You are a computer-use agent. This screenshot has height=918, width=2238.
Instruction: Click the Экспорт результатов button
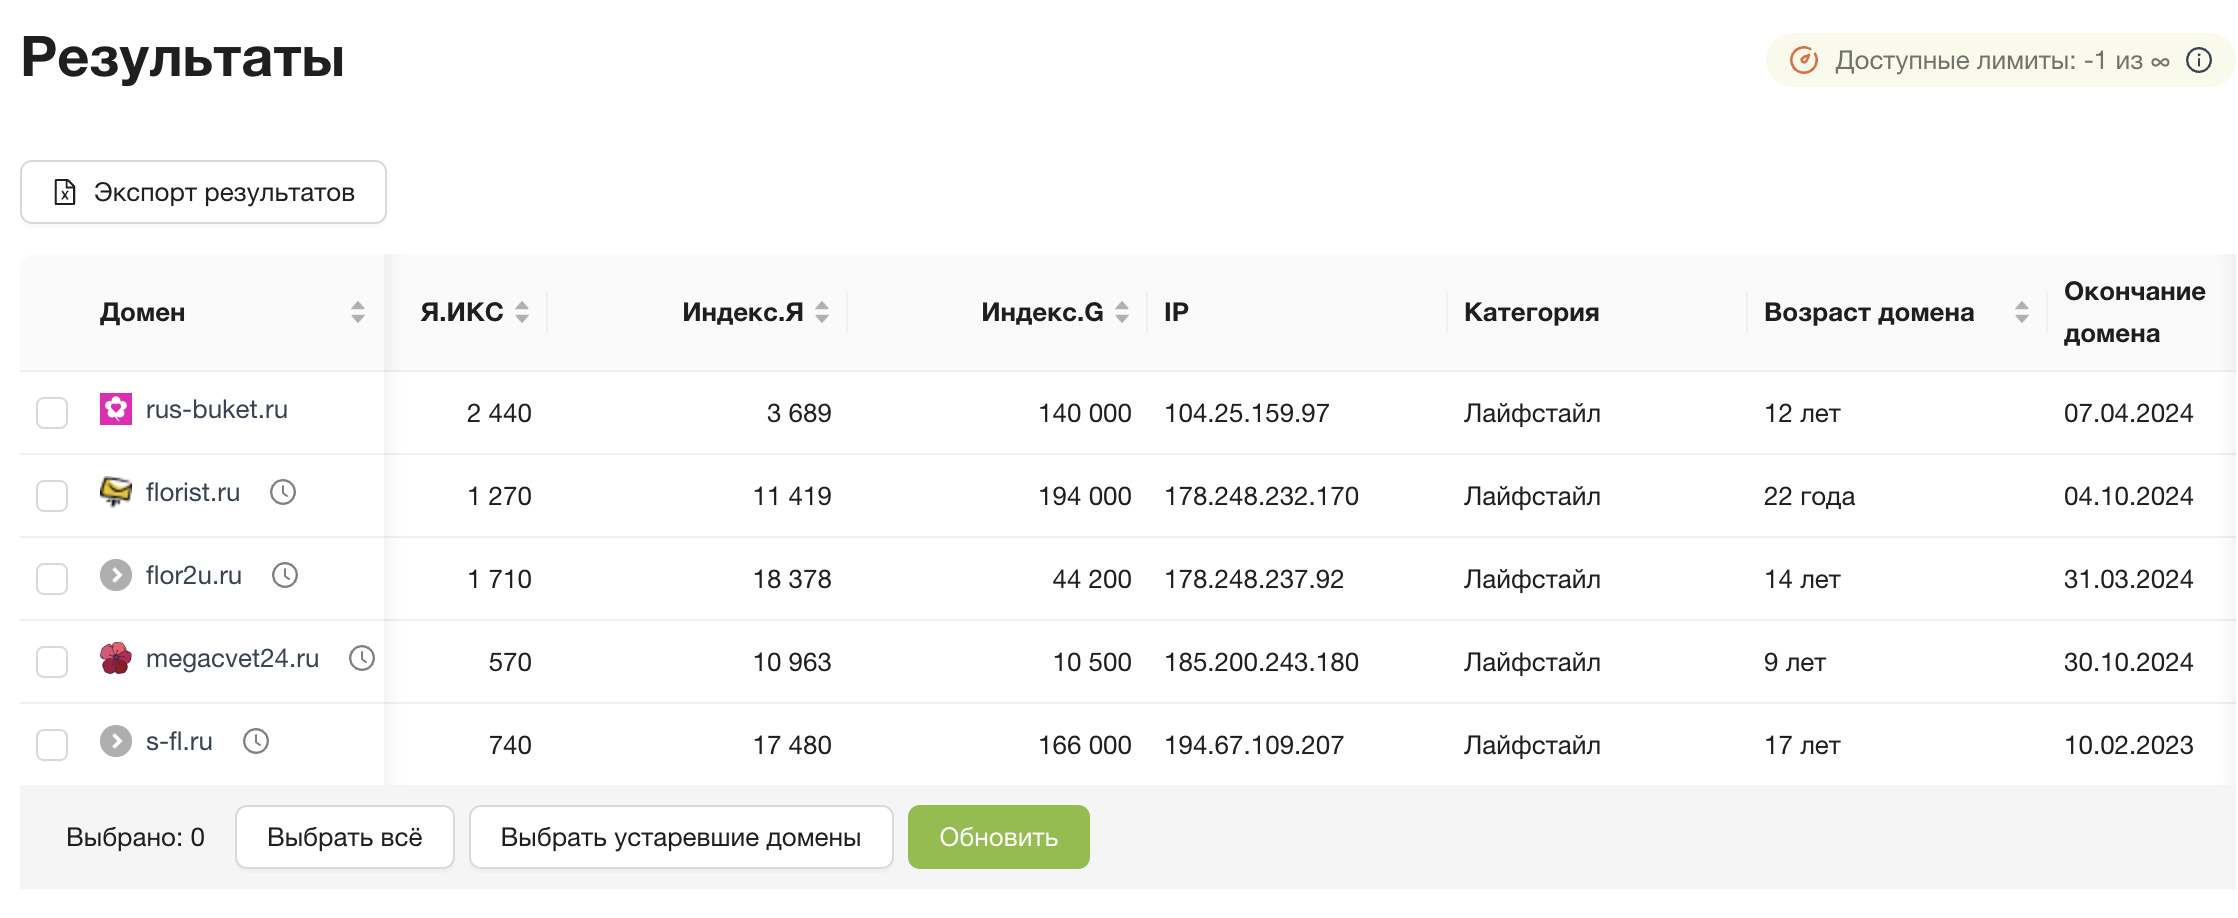coord(203,192)
